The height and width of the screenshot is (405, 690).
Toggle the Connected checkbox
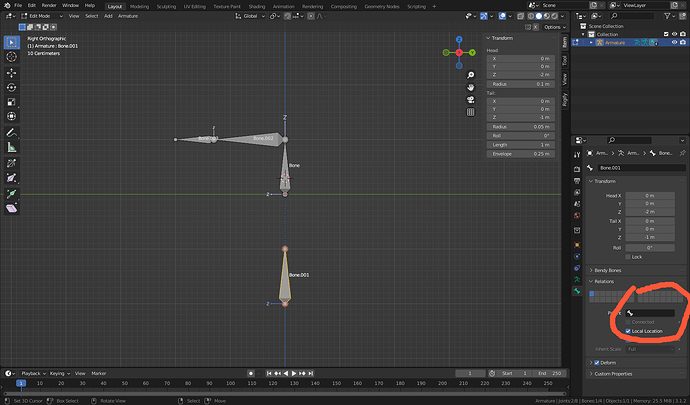point(628,322)
